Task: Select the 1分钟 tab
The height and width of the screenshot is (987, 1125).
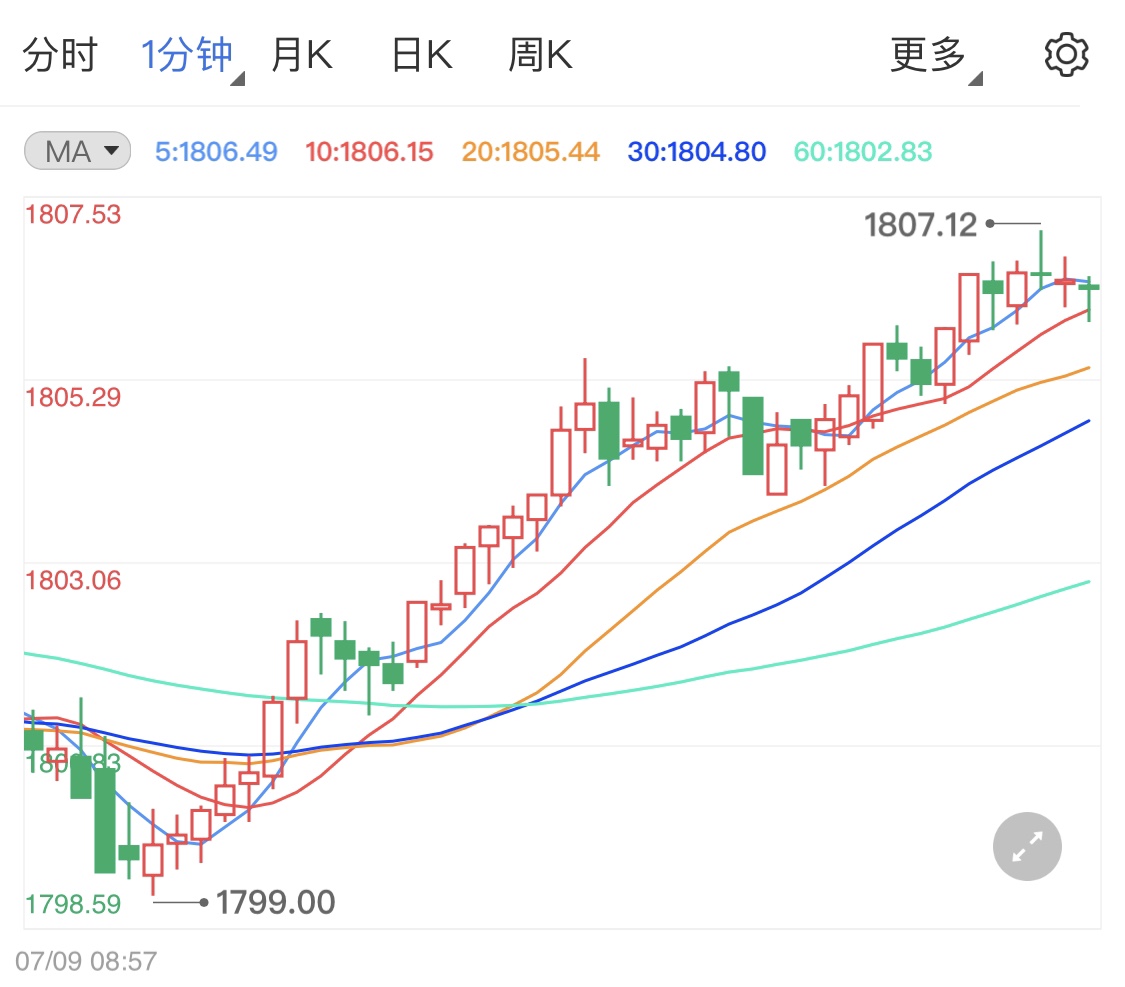Action: 188,55
